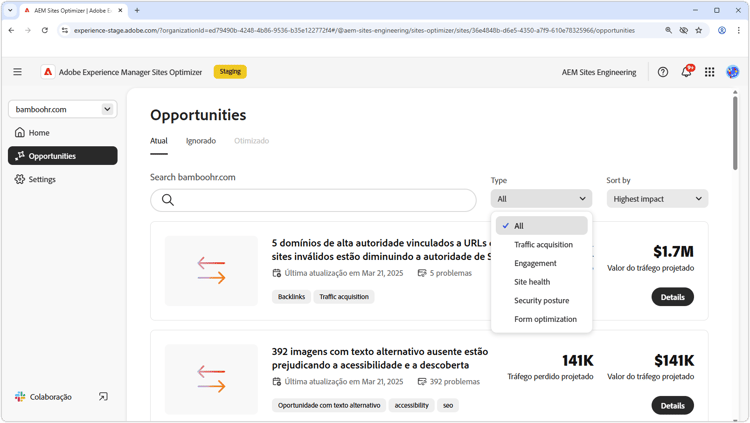The width and height of the screenshot is (750, 423).
Task: Go back in browser history
Action: (11, 30)
